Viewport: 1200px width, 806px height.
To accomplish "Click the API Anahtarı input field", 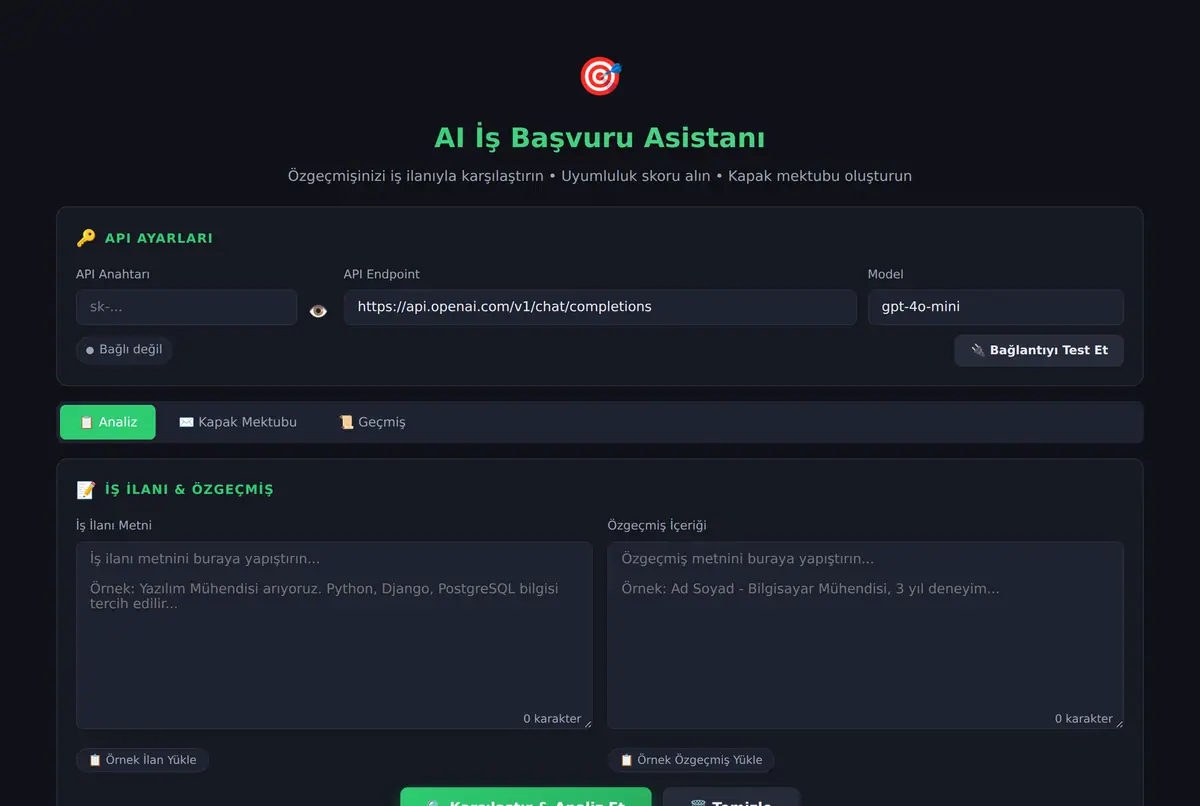I will (186, 307).
